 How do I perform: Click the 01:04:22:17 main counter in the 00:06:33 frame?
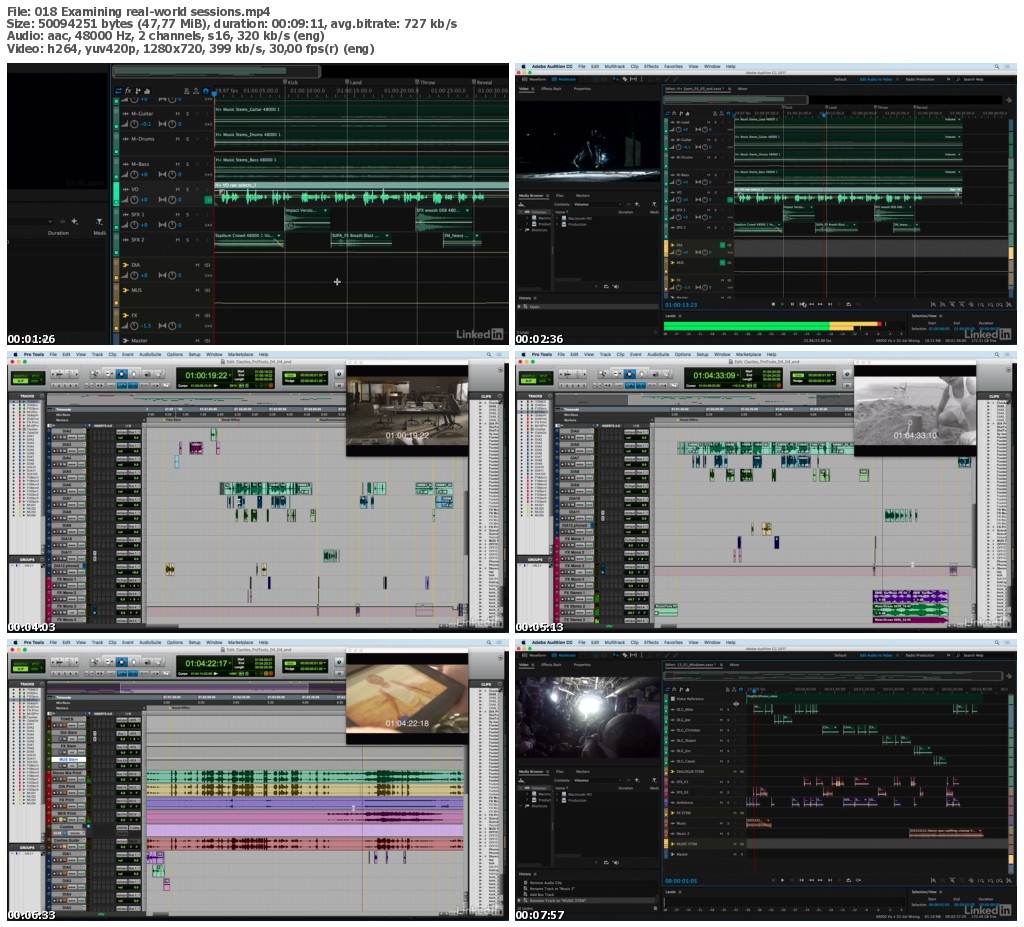[x=206, y=664]
